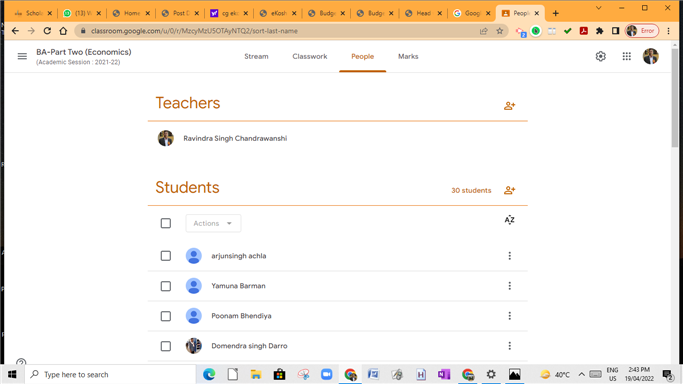The width and height of the screenshot is (683, 384).
Task: Bookmark this page with the star
Action: coord(500,31)
